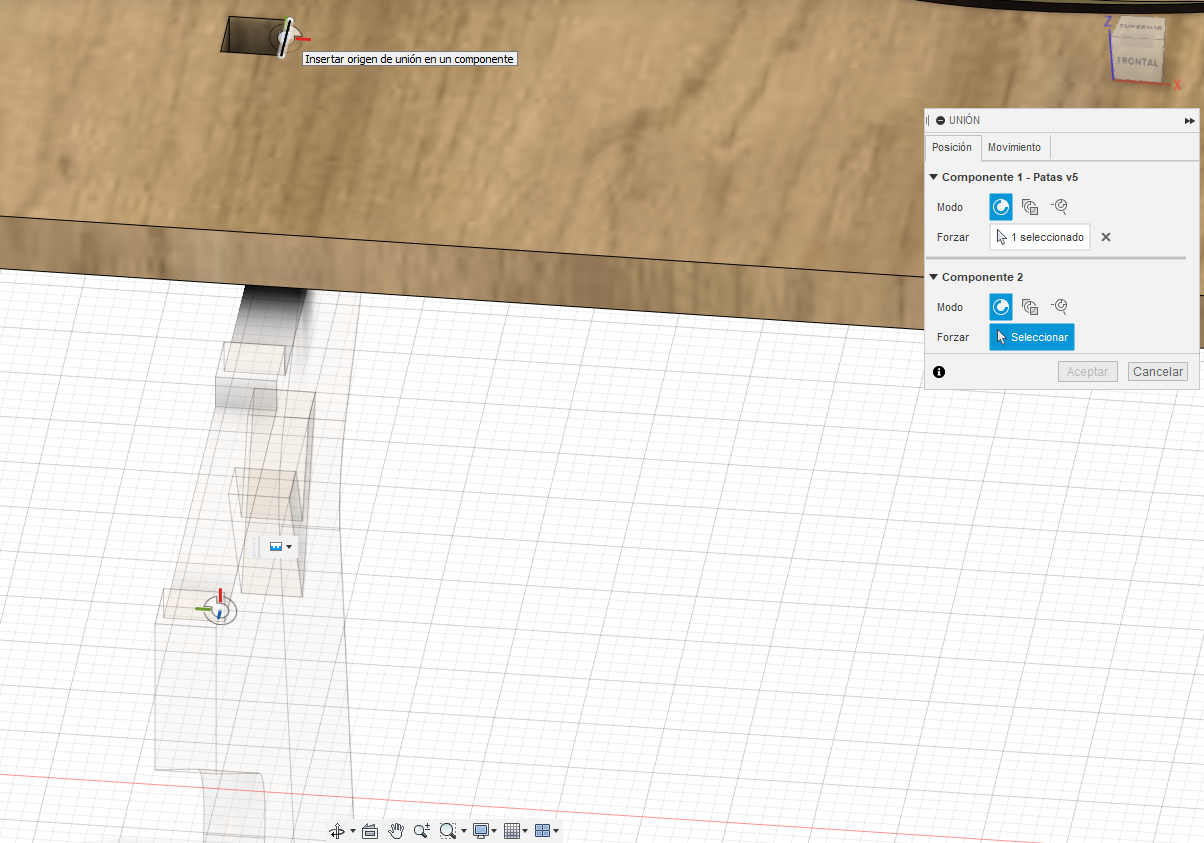Screen dimensions: 1204x843
Task: Select the Orbit tool in navigation bar
Action: 337,831
